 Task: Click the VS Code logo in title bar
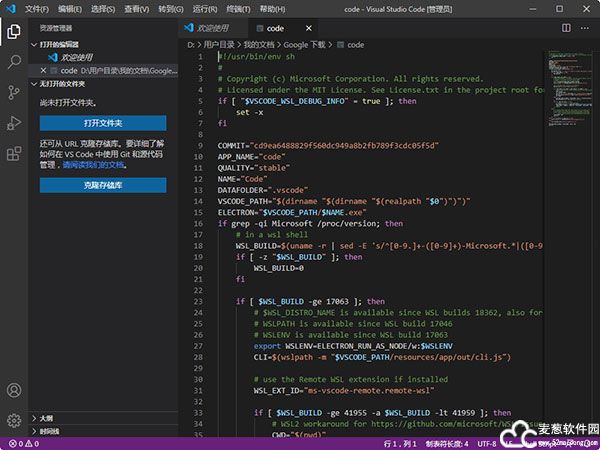[x=11, y=8]
